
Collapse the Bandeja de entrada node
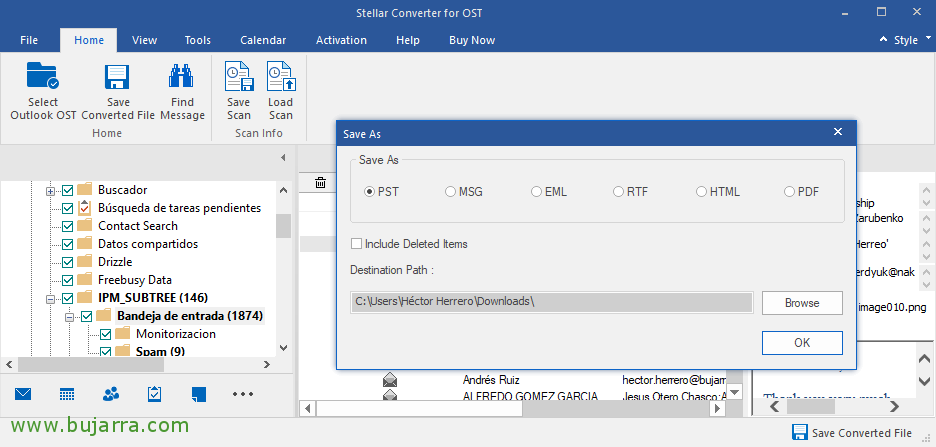(69, 316)
